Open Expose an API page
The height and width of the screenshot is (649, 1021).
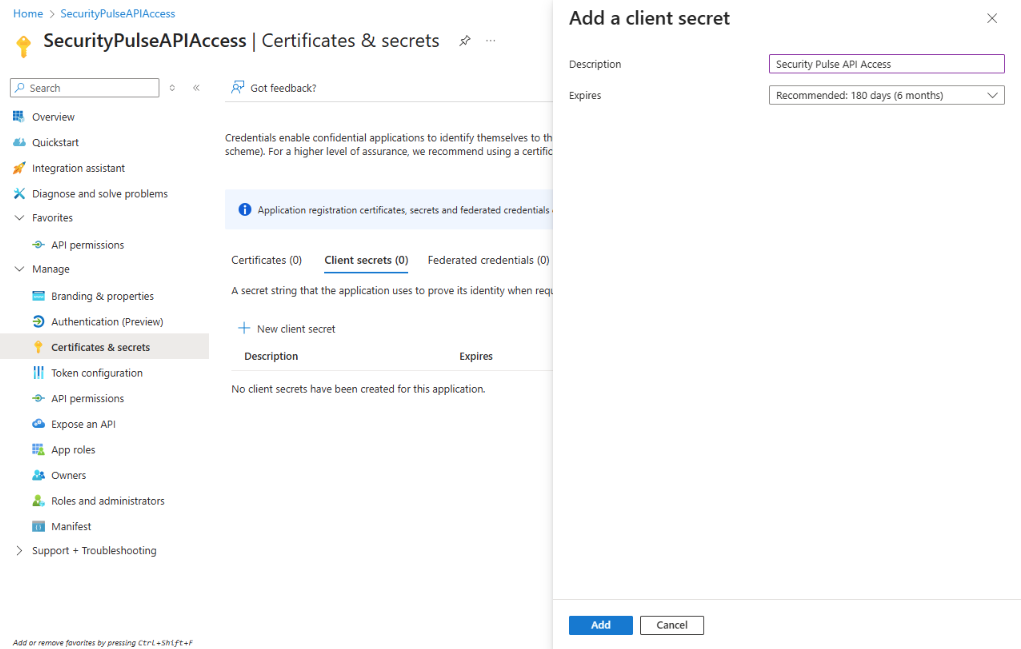(x=83, y=424)
